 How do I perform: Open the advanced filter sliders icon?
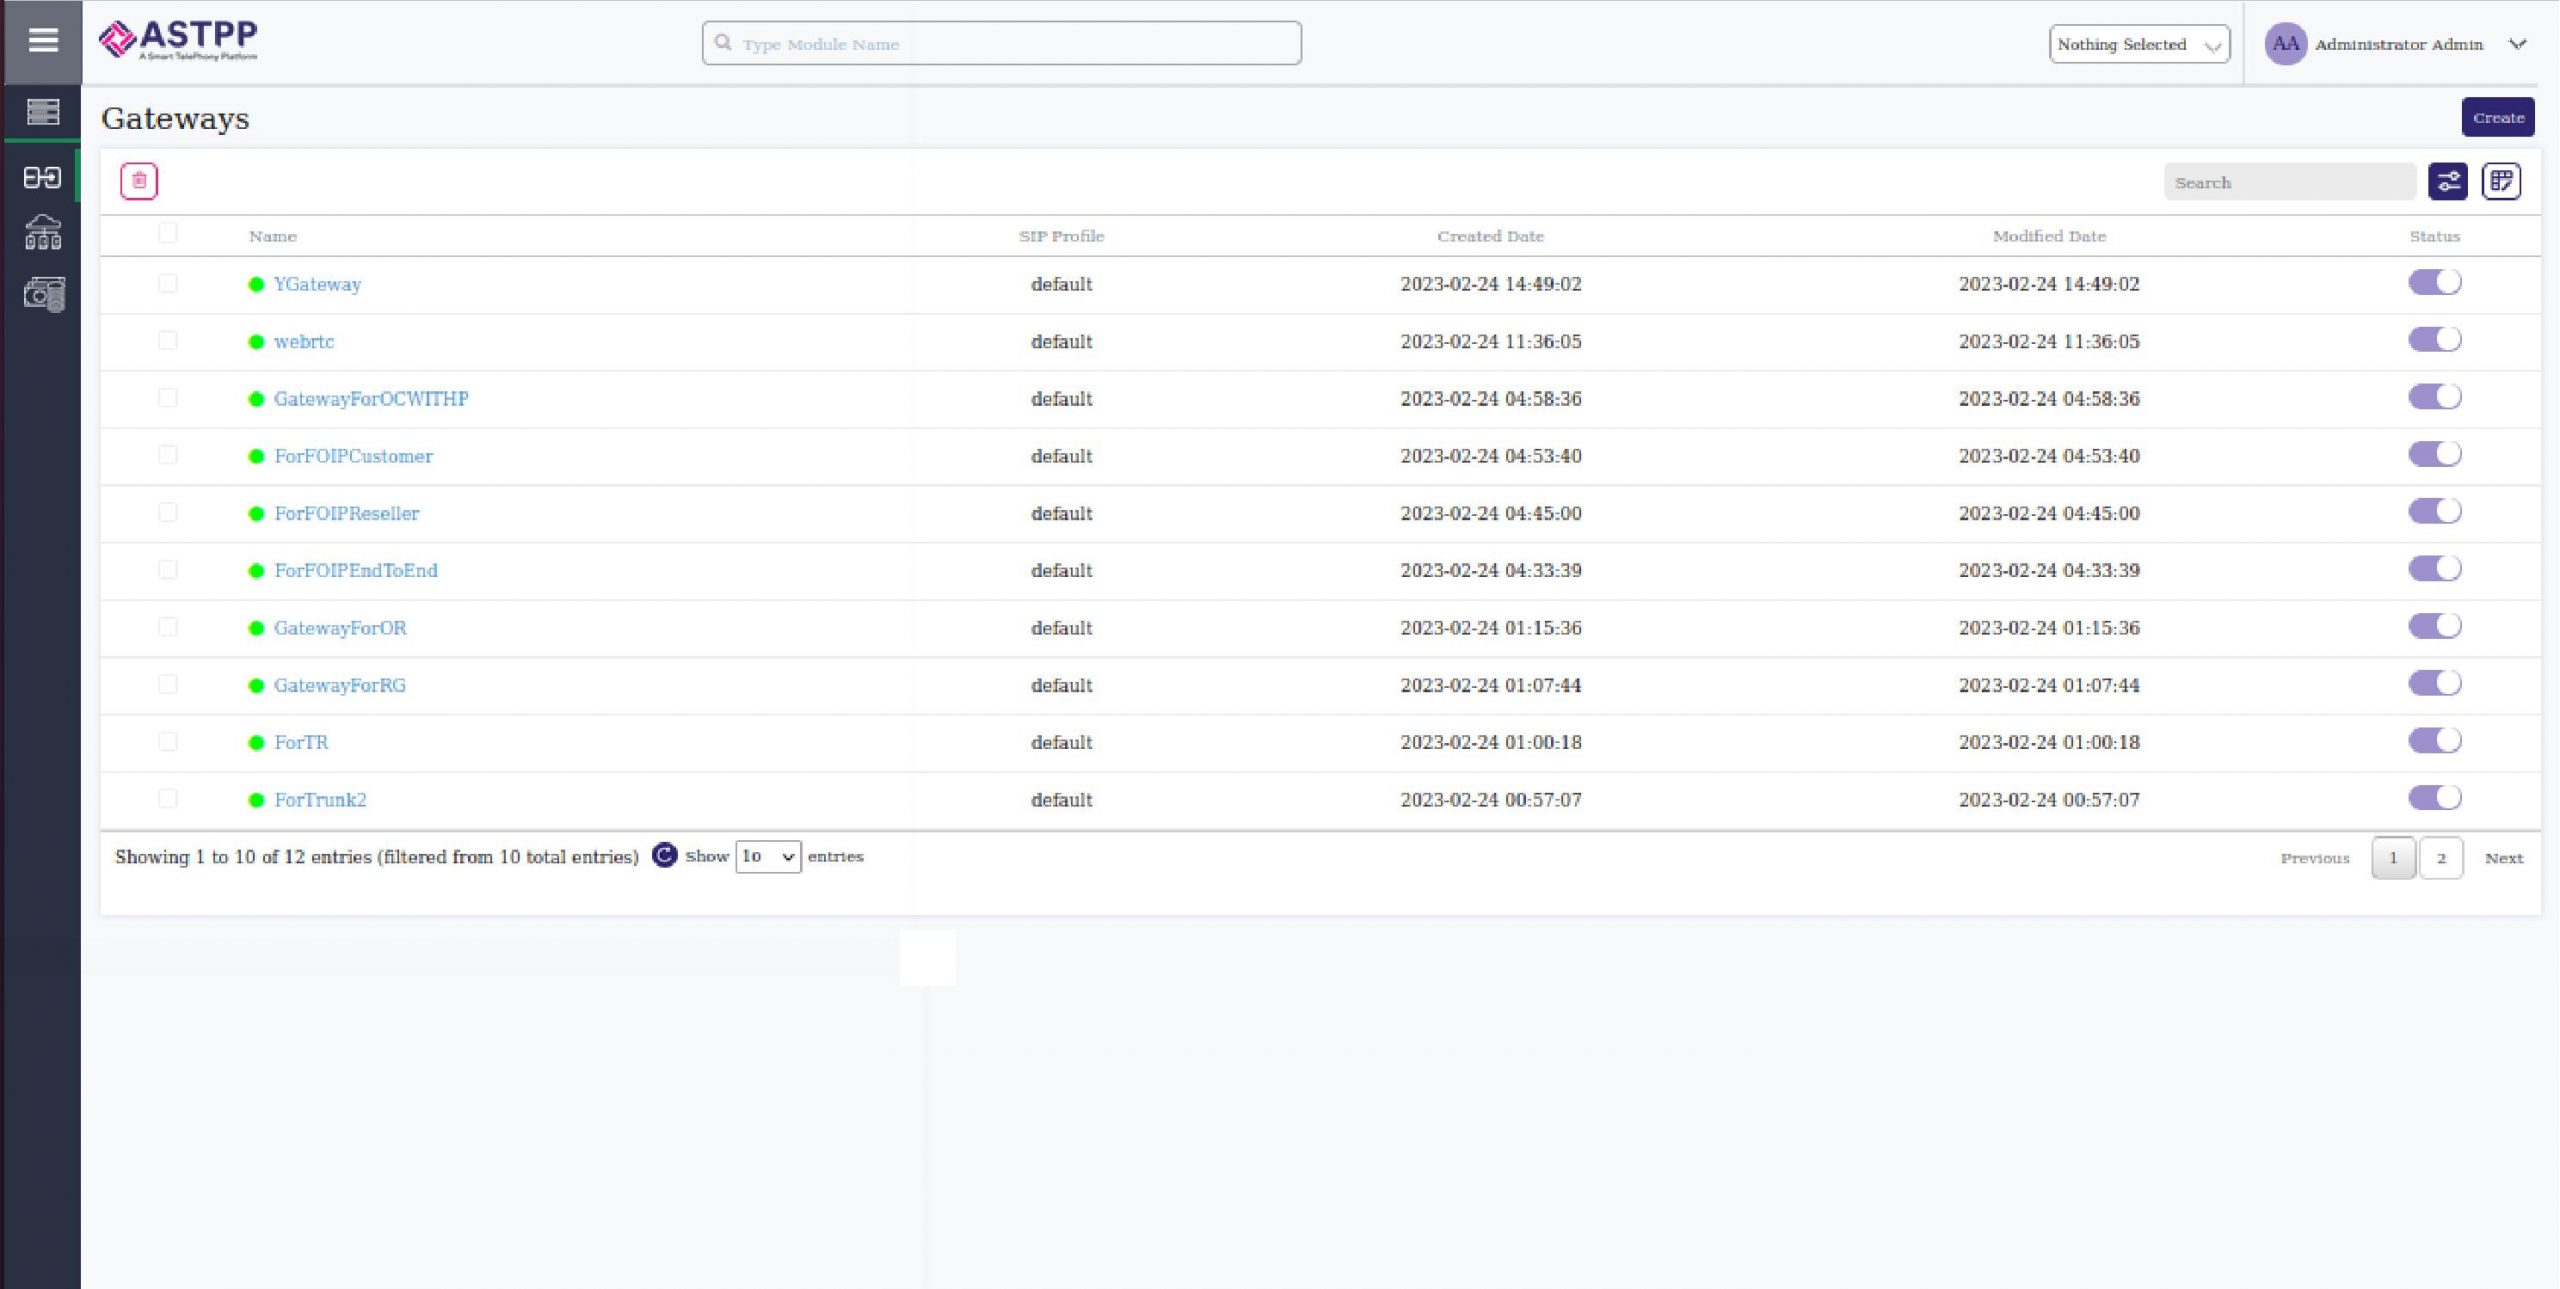click(2448, 182)
